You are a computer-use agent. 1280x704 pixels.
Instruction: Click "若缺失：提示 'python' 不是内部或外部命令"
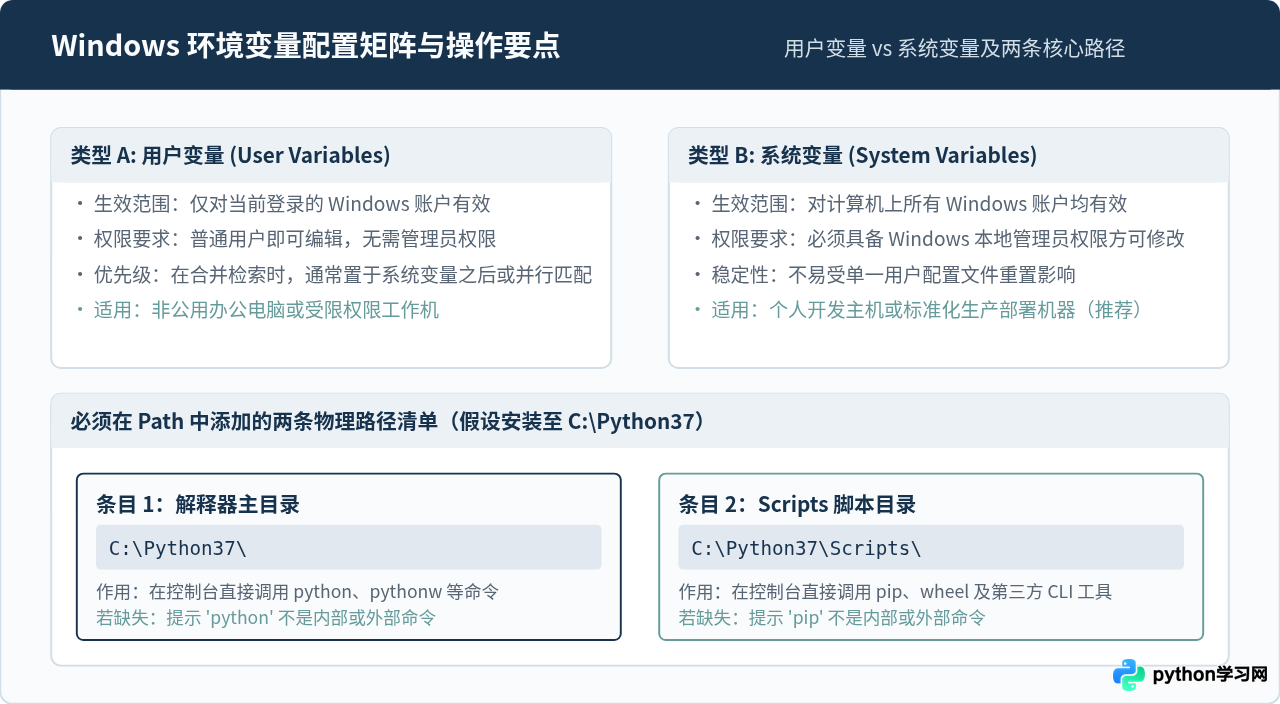(266, 617)
